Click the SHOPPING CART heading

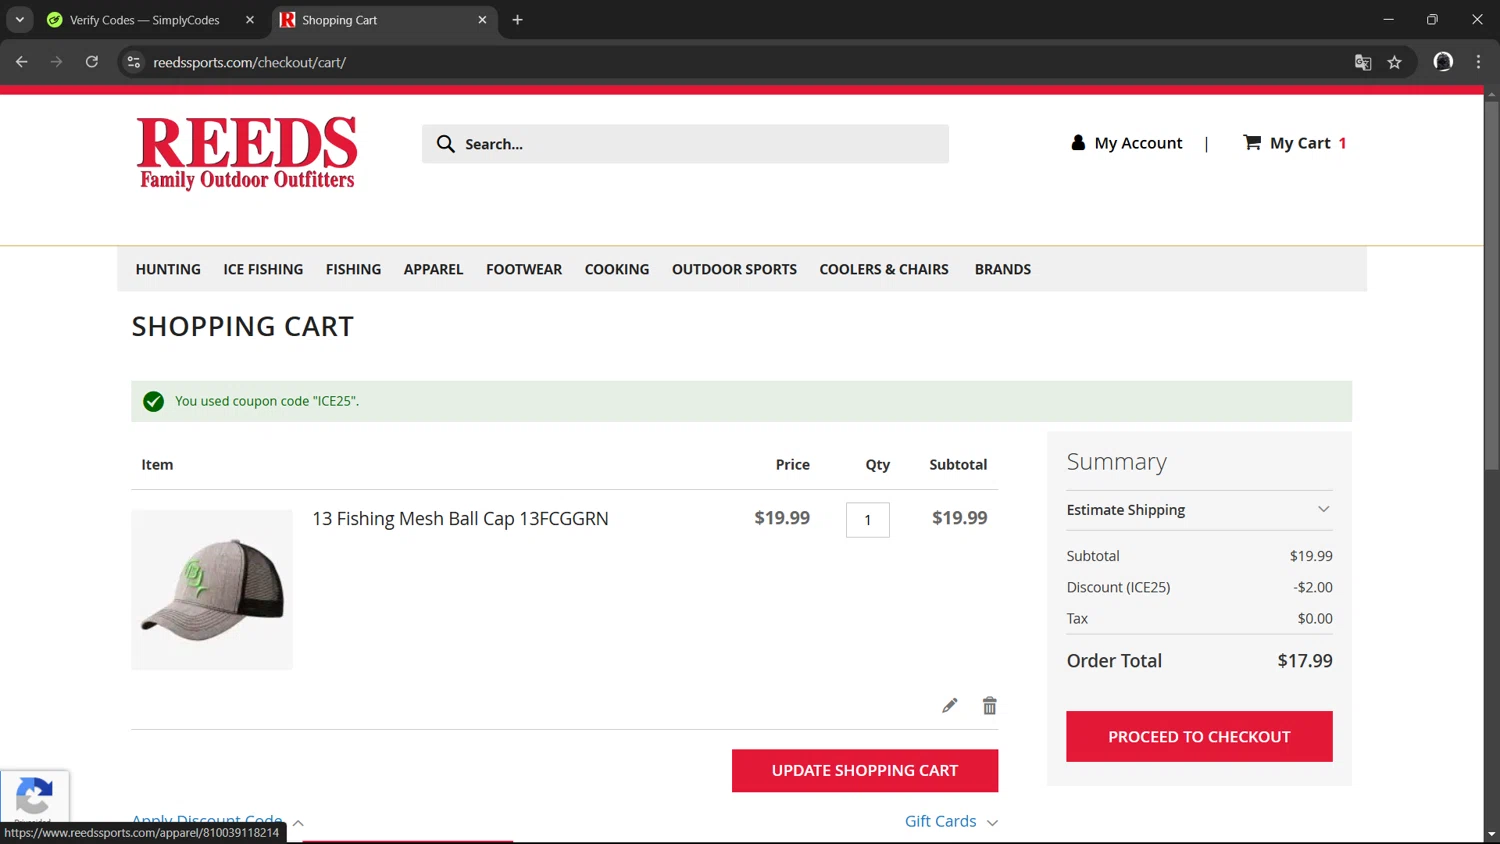click(243, 327)
